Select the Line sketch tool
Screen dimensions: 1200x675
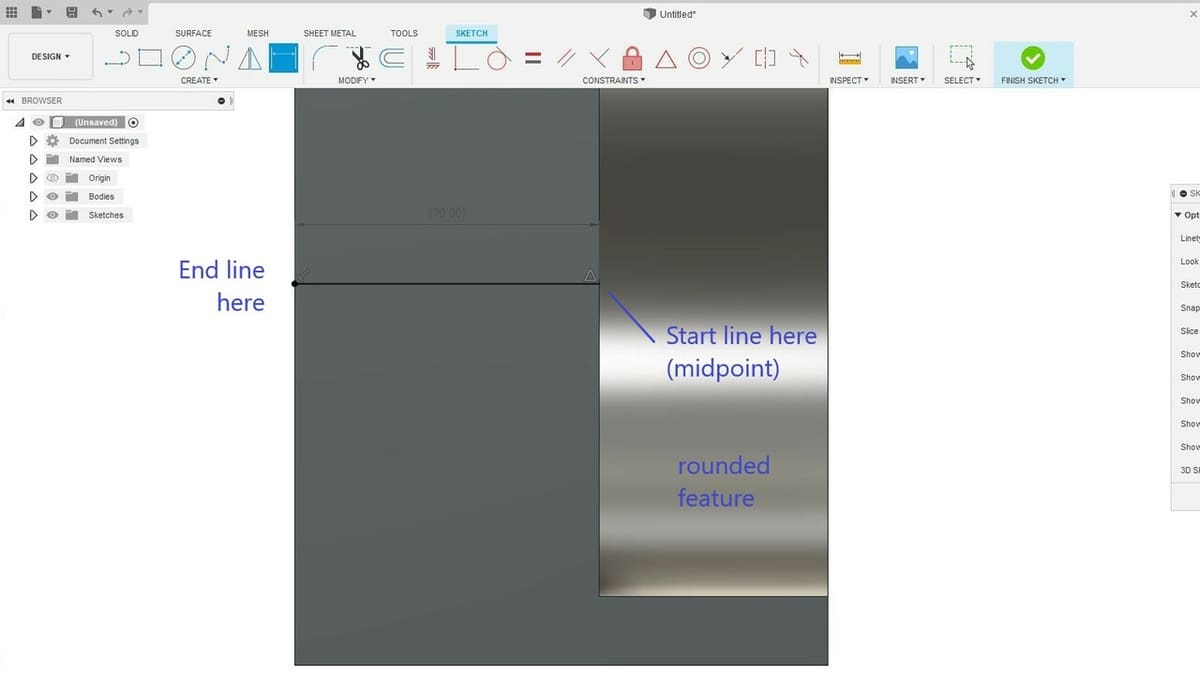(x=117, y=58)
